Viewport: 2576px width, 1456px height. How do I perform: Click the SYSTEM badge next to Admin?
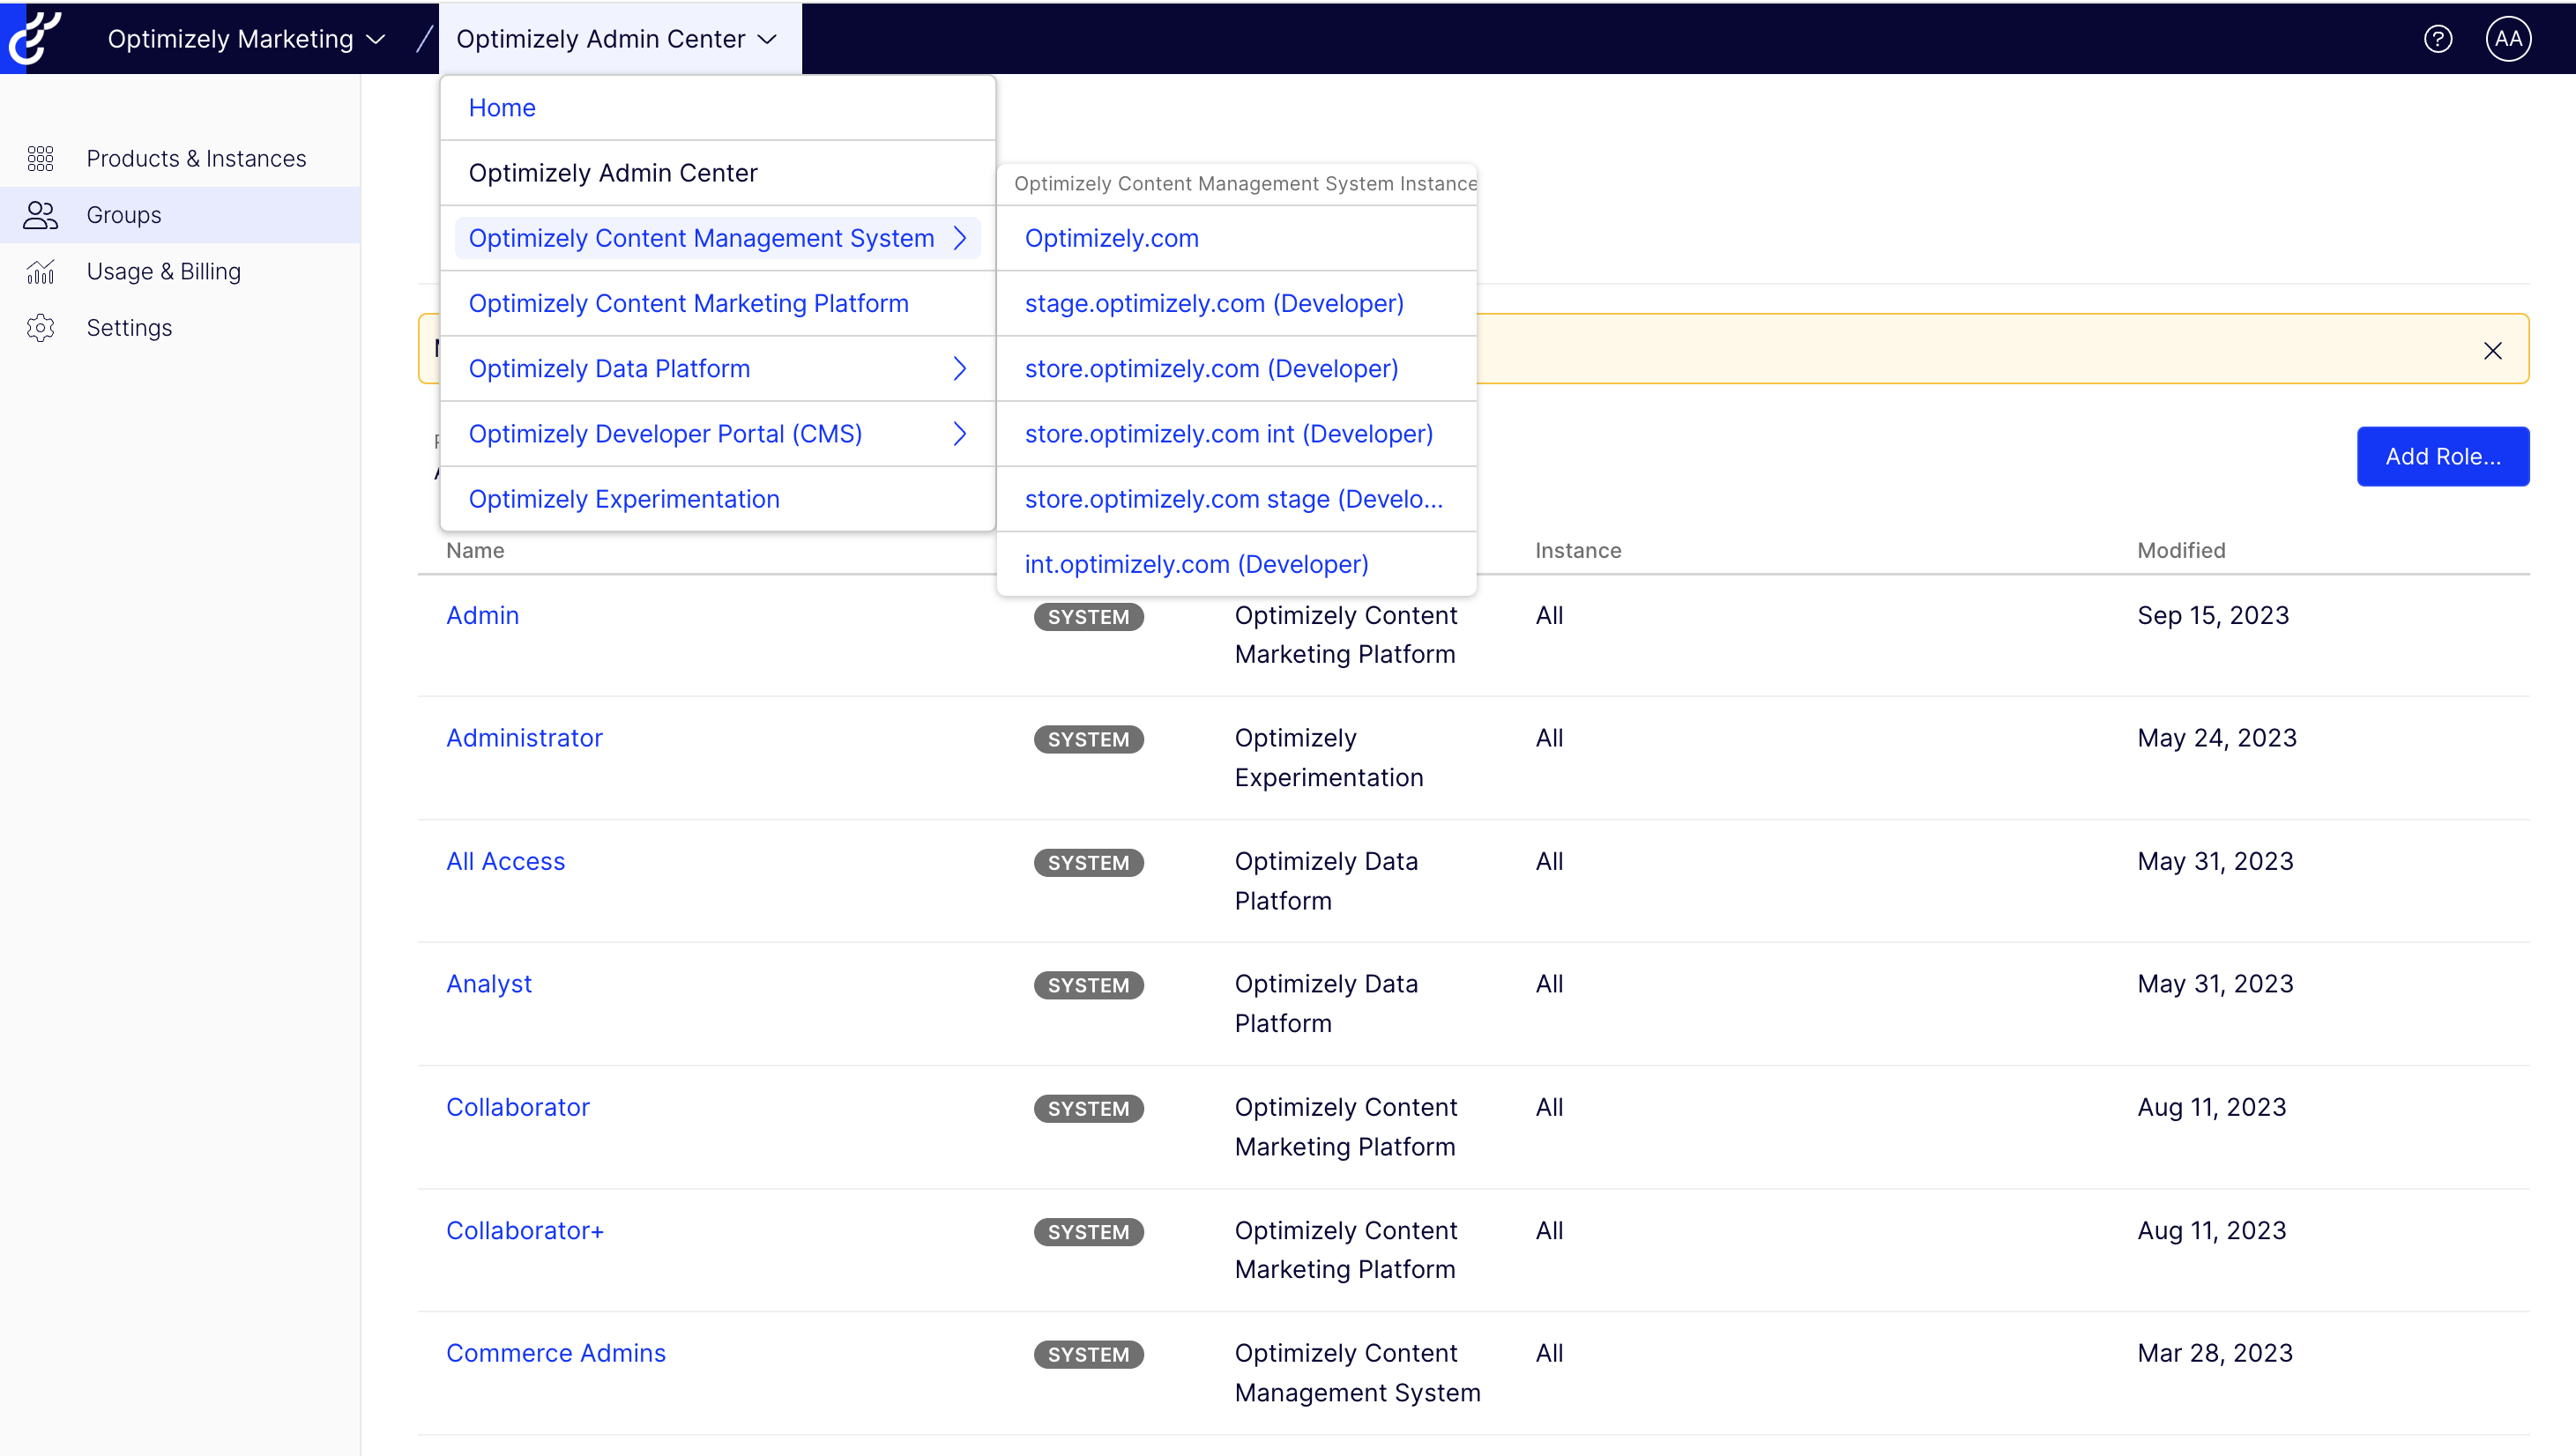pyautogui.click(x=1088, y=616)
